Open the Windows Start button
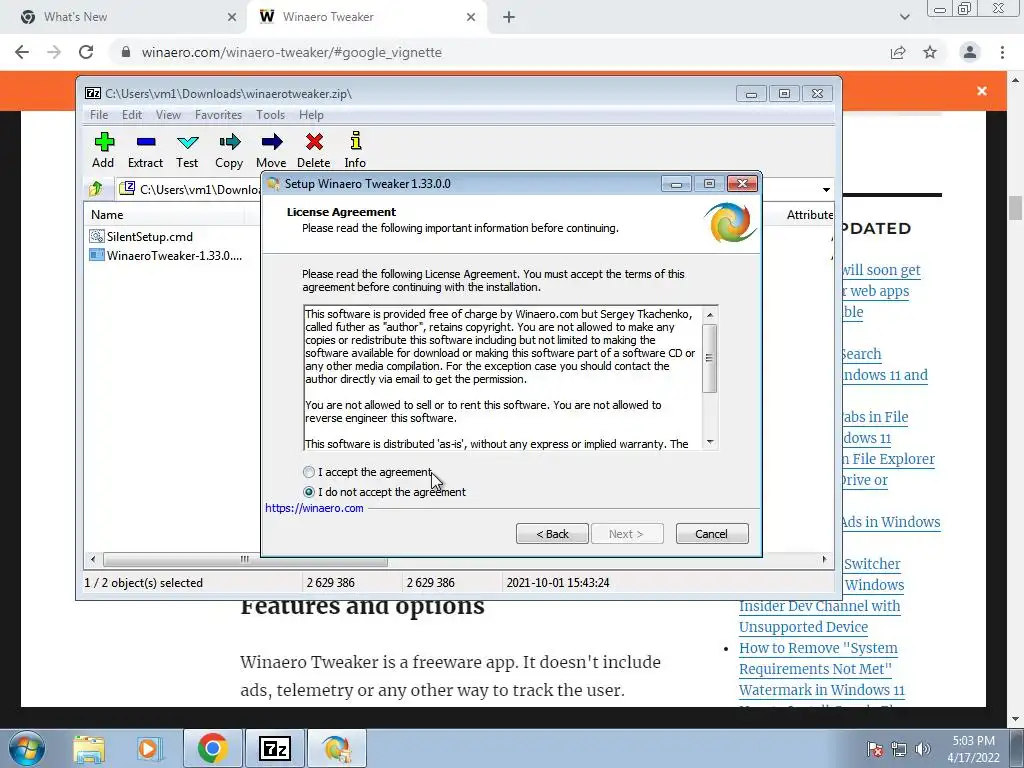1024x768 pixels. pyautogui.click(x=27, y=748)
